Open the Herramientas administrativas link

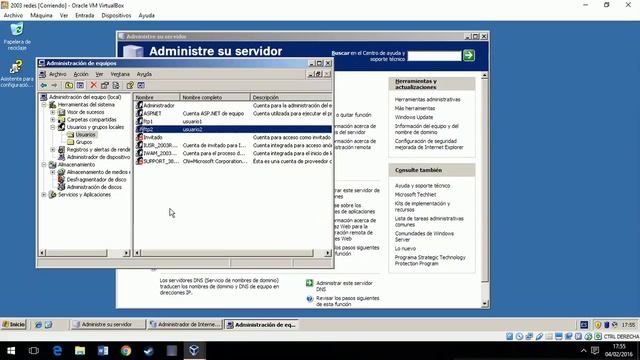(427, 100)
